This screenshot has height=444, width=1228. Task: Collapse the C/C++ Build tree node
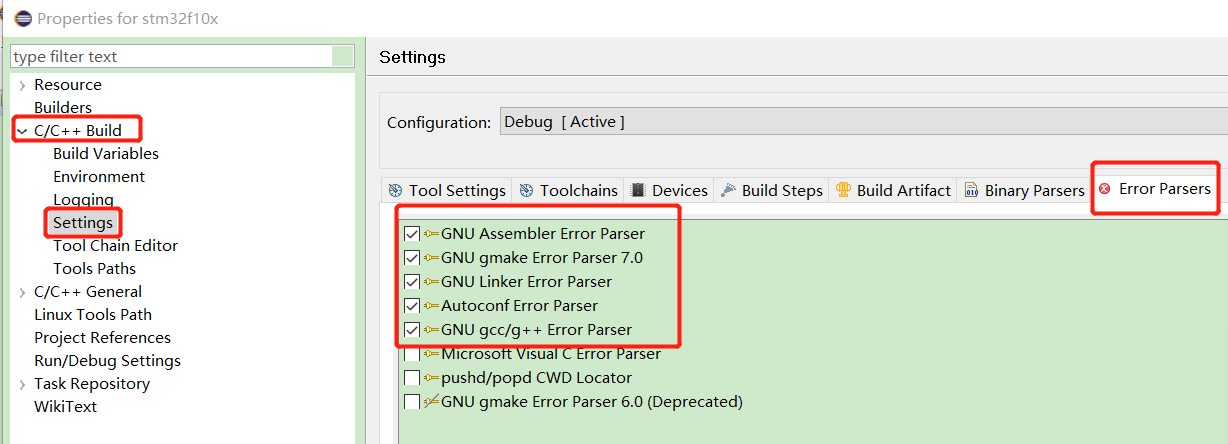click(22, 131)
